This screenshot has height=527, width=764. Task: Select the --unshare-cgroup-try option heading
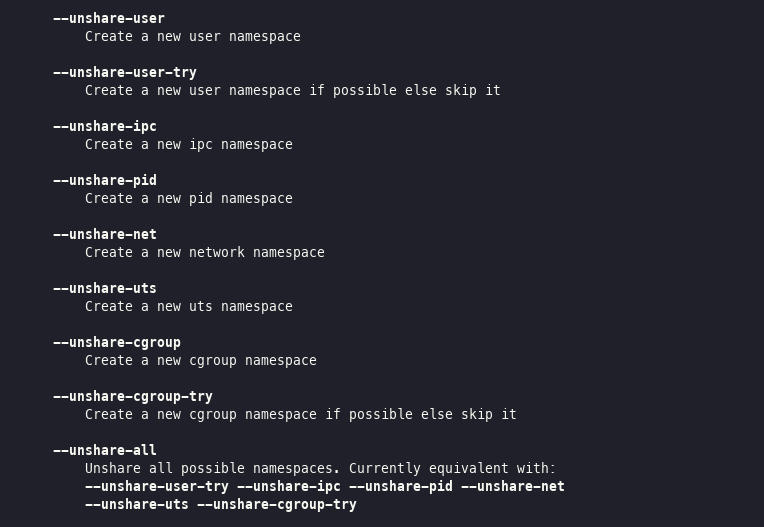click(133, 397)
